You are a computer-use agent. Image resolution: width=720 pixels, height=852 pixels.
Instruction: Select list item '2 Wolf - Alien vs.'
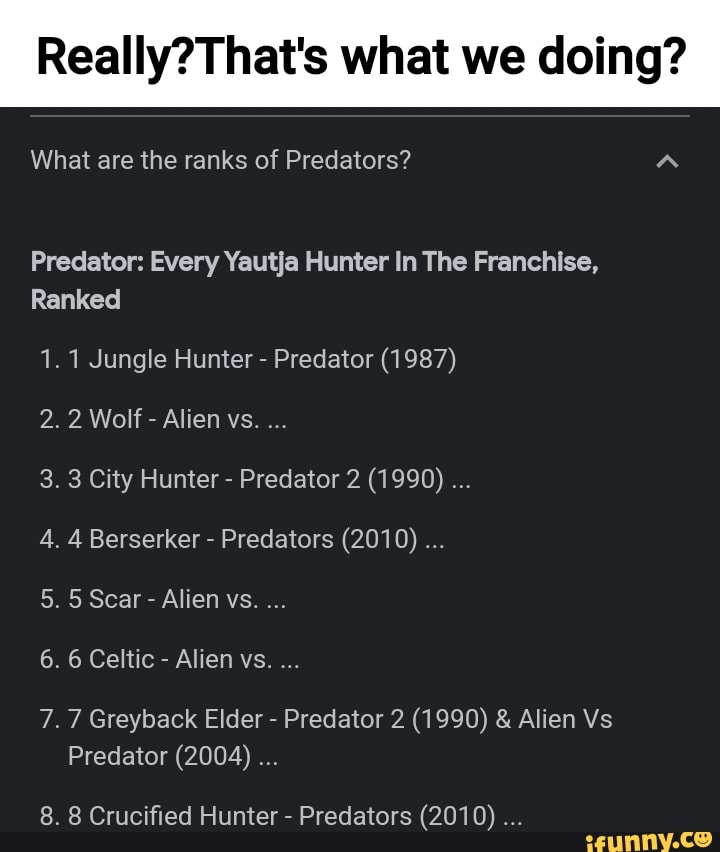[163, 419]
